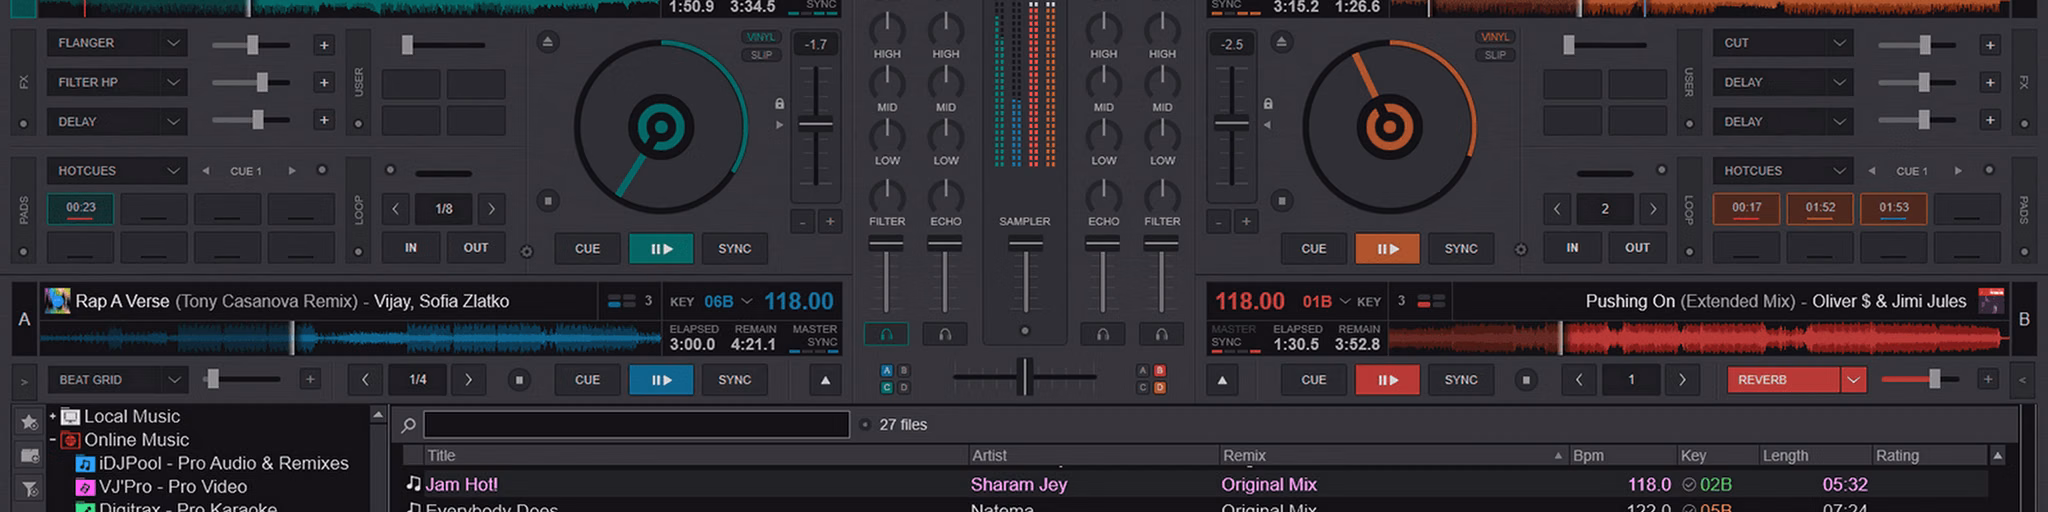This screenshot has width=2048, height=512.
Task: Expand the Local Music tree node
Action: click(x=53, y=416)
